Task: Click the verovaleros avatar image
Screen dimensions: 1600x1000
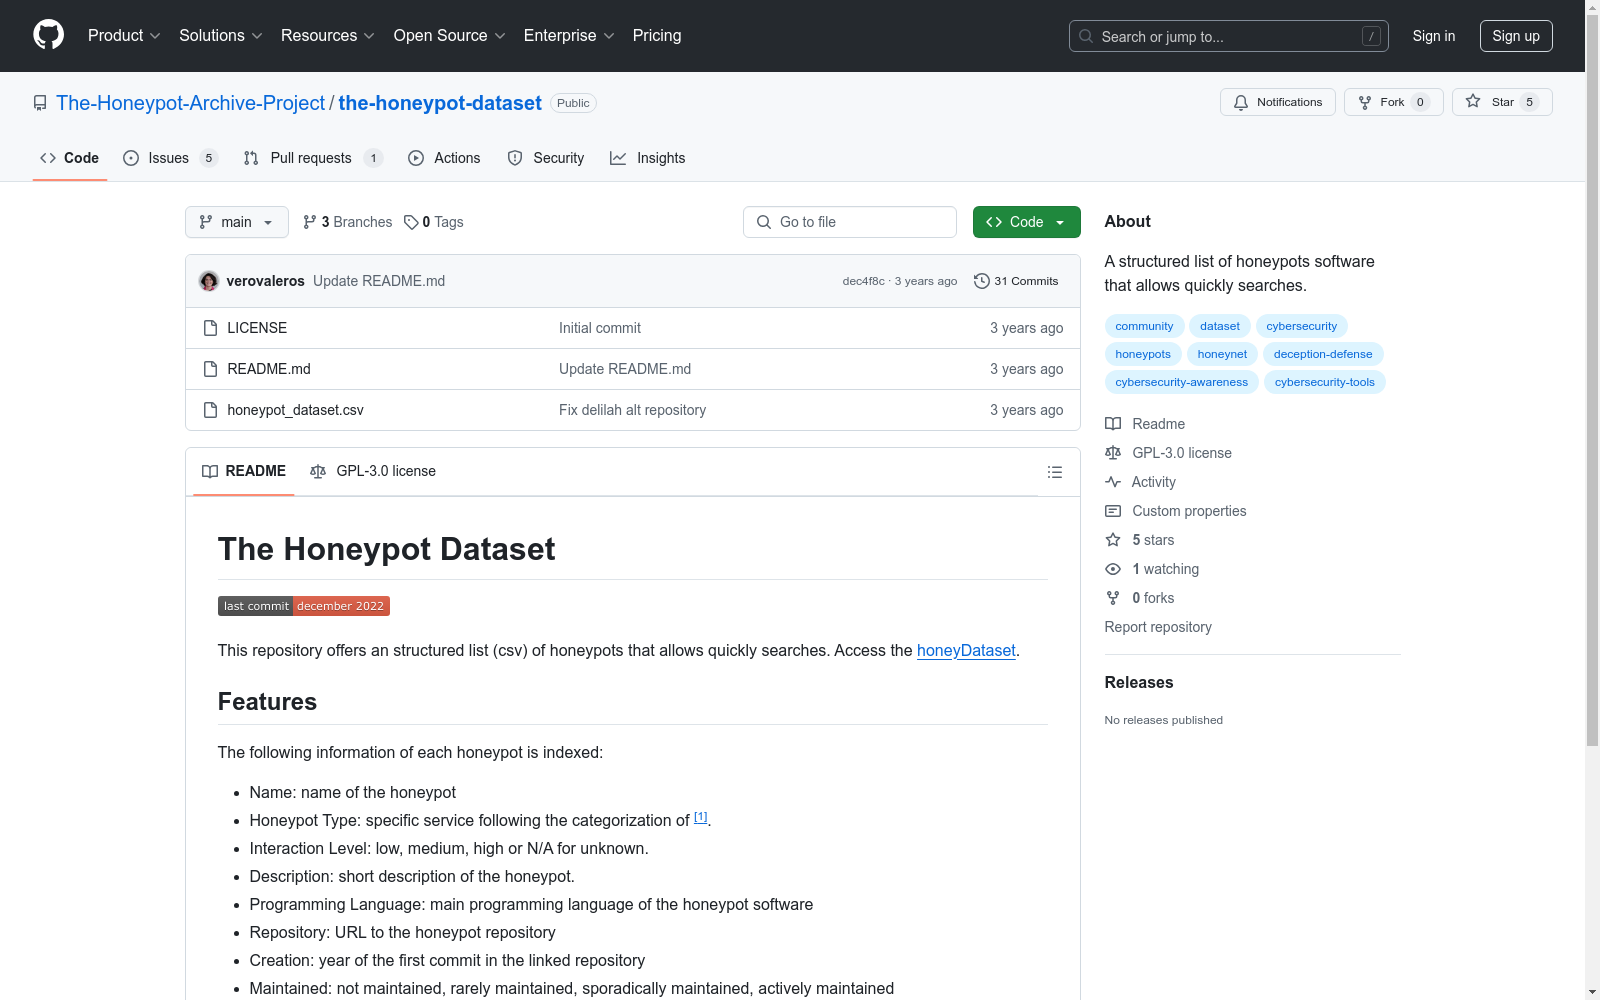Action: click(209, 281)
